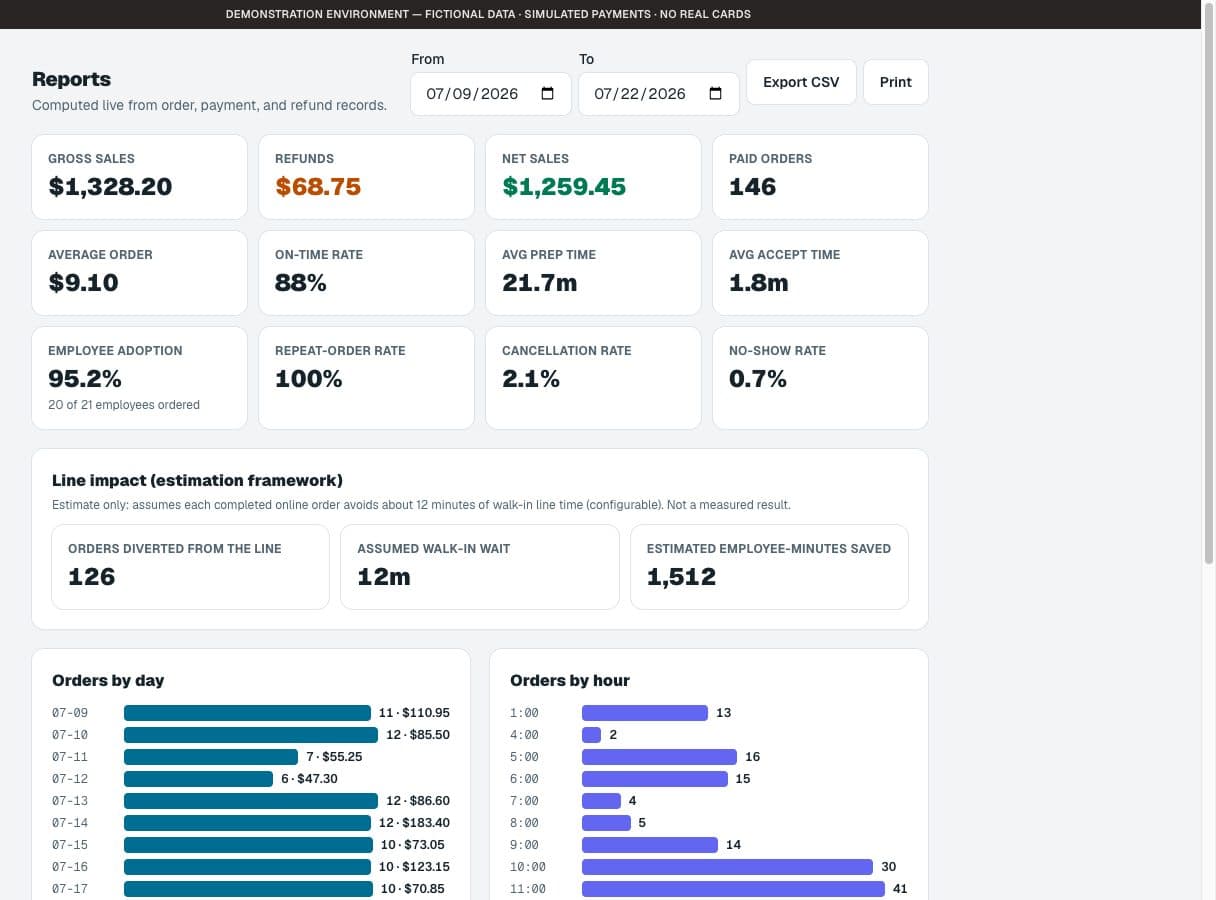Click the 11:00 bar in Orders by hour
1216x900 pixels.
(x=733, y=889)
